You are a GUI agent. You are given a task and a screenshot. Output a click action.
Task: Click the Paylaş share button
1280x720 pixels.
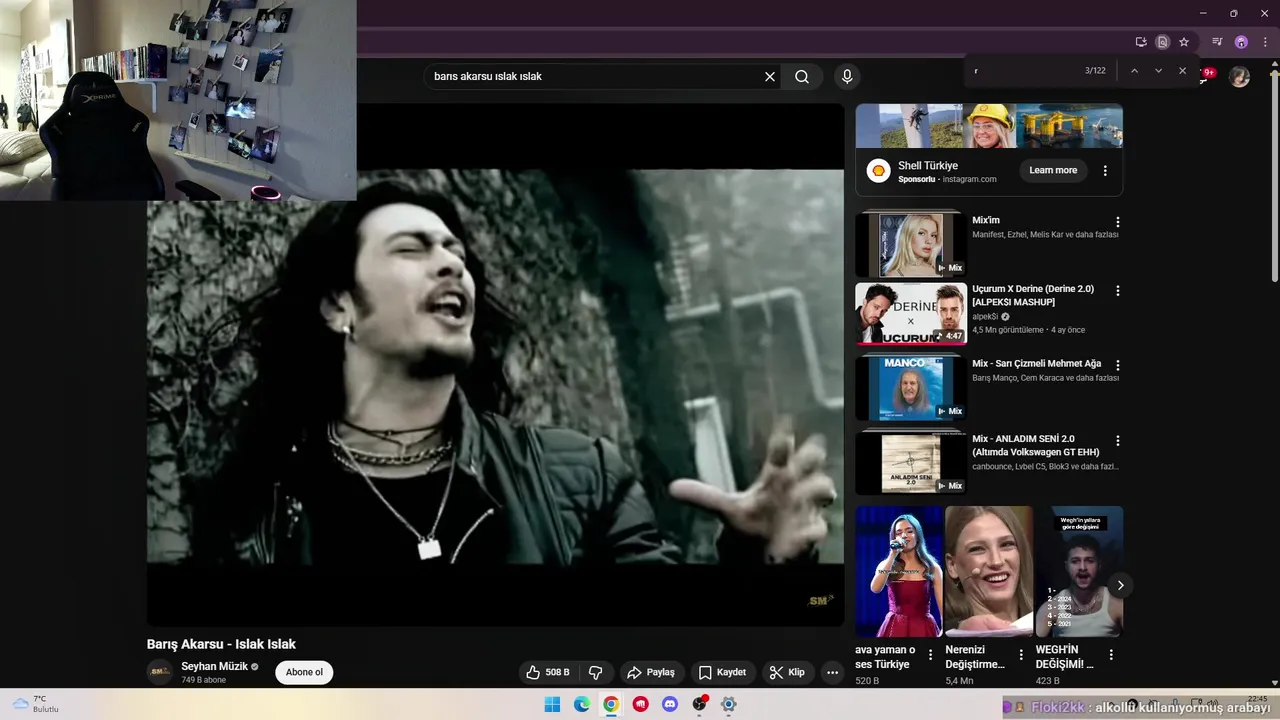pos(652,673)
